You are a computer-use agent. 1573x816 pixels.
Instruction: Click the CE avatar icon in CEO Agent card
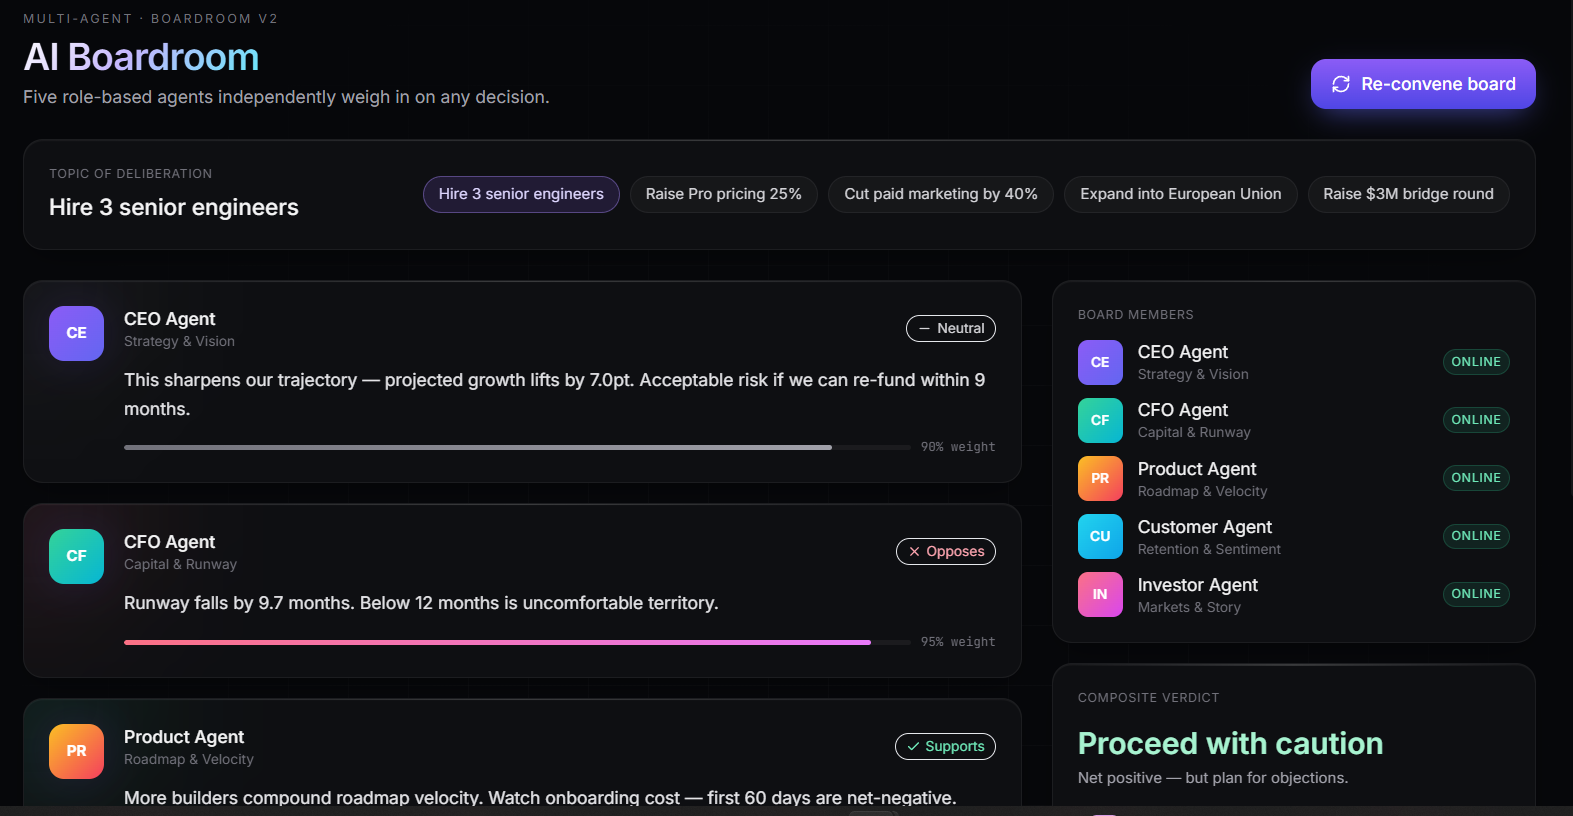(x=76, y=333)
